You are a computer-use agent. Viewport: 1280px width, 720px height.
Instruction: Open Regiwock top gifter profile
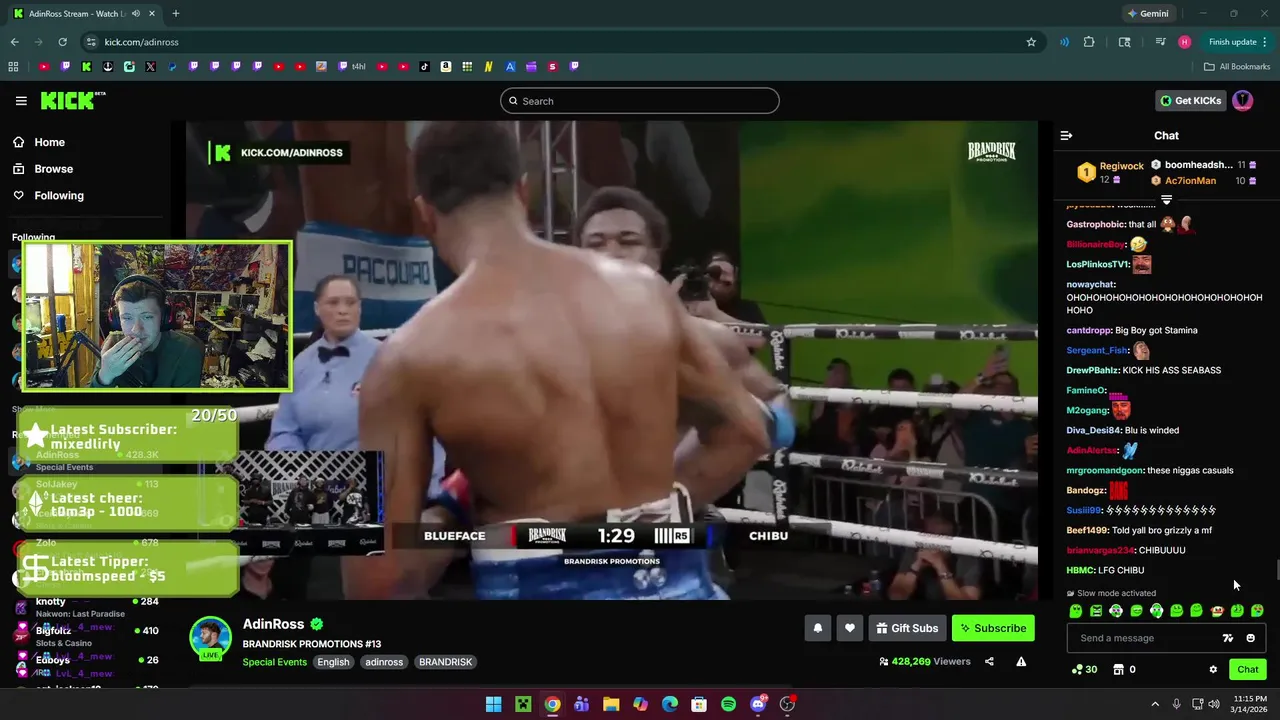tap(1121, 166)
